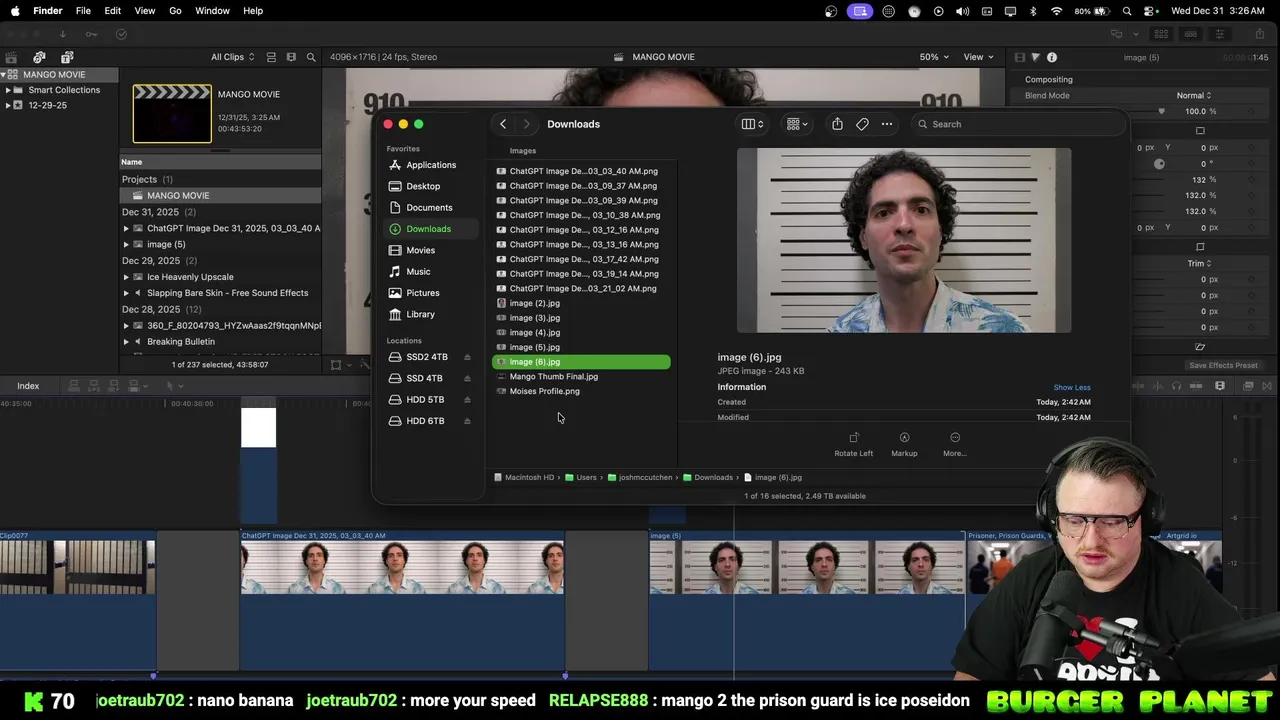Viewport: 1280px width, 720px height.
Task: Open the File menu
Action: click(83, 11)
